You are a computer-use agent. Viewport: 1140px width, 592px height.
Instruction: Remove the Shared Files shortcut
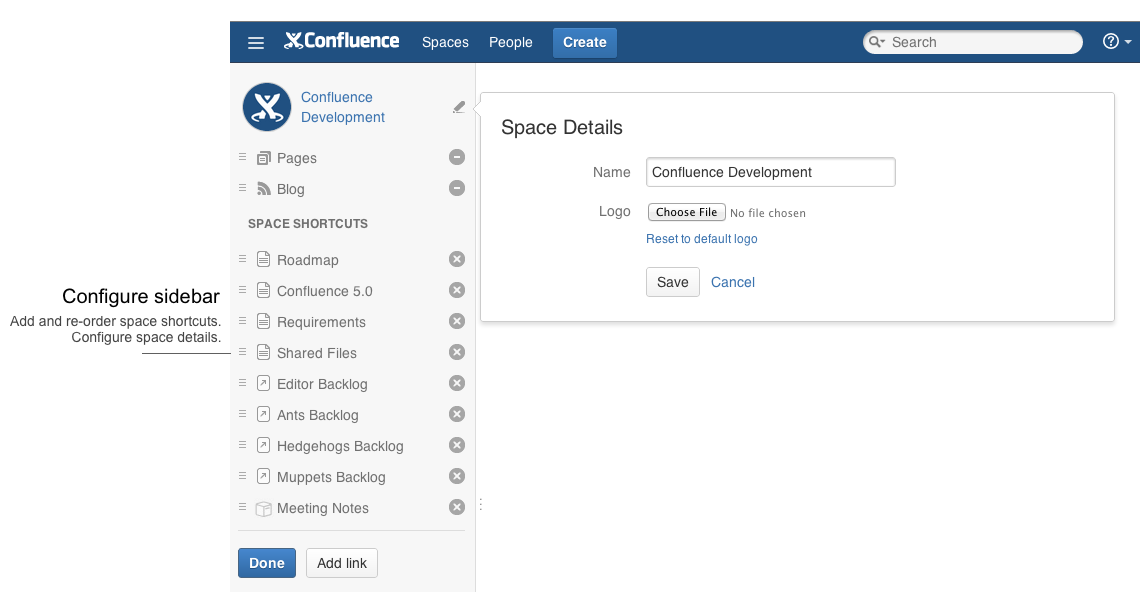pos(457,352)
